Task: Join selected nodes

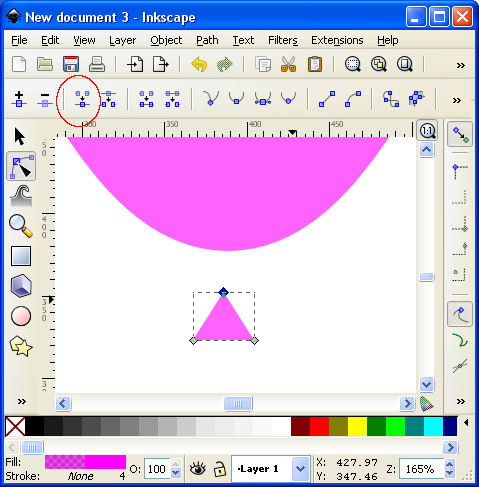Action: pos(82,99)
